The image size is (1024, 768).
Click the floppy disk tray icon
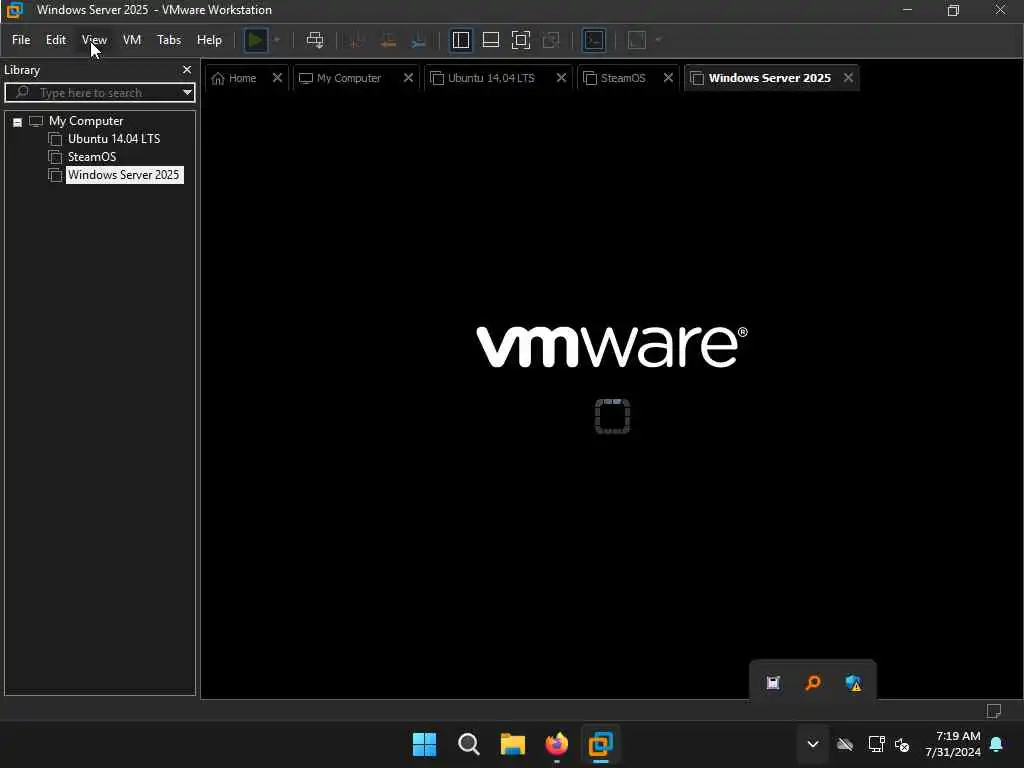click(773, 683)
